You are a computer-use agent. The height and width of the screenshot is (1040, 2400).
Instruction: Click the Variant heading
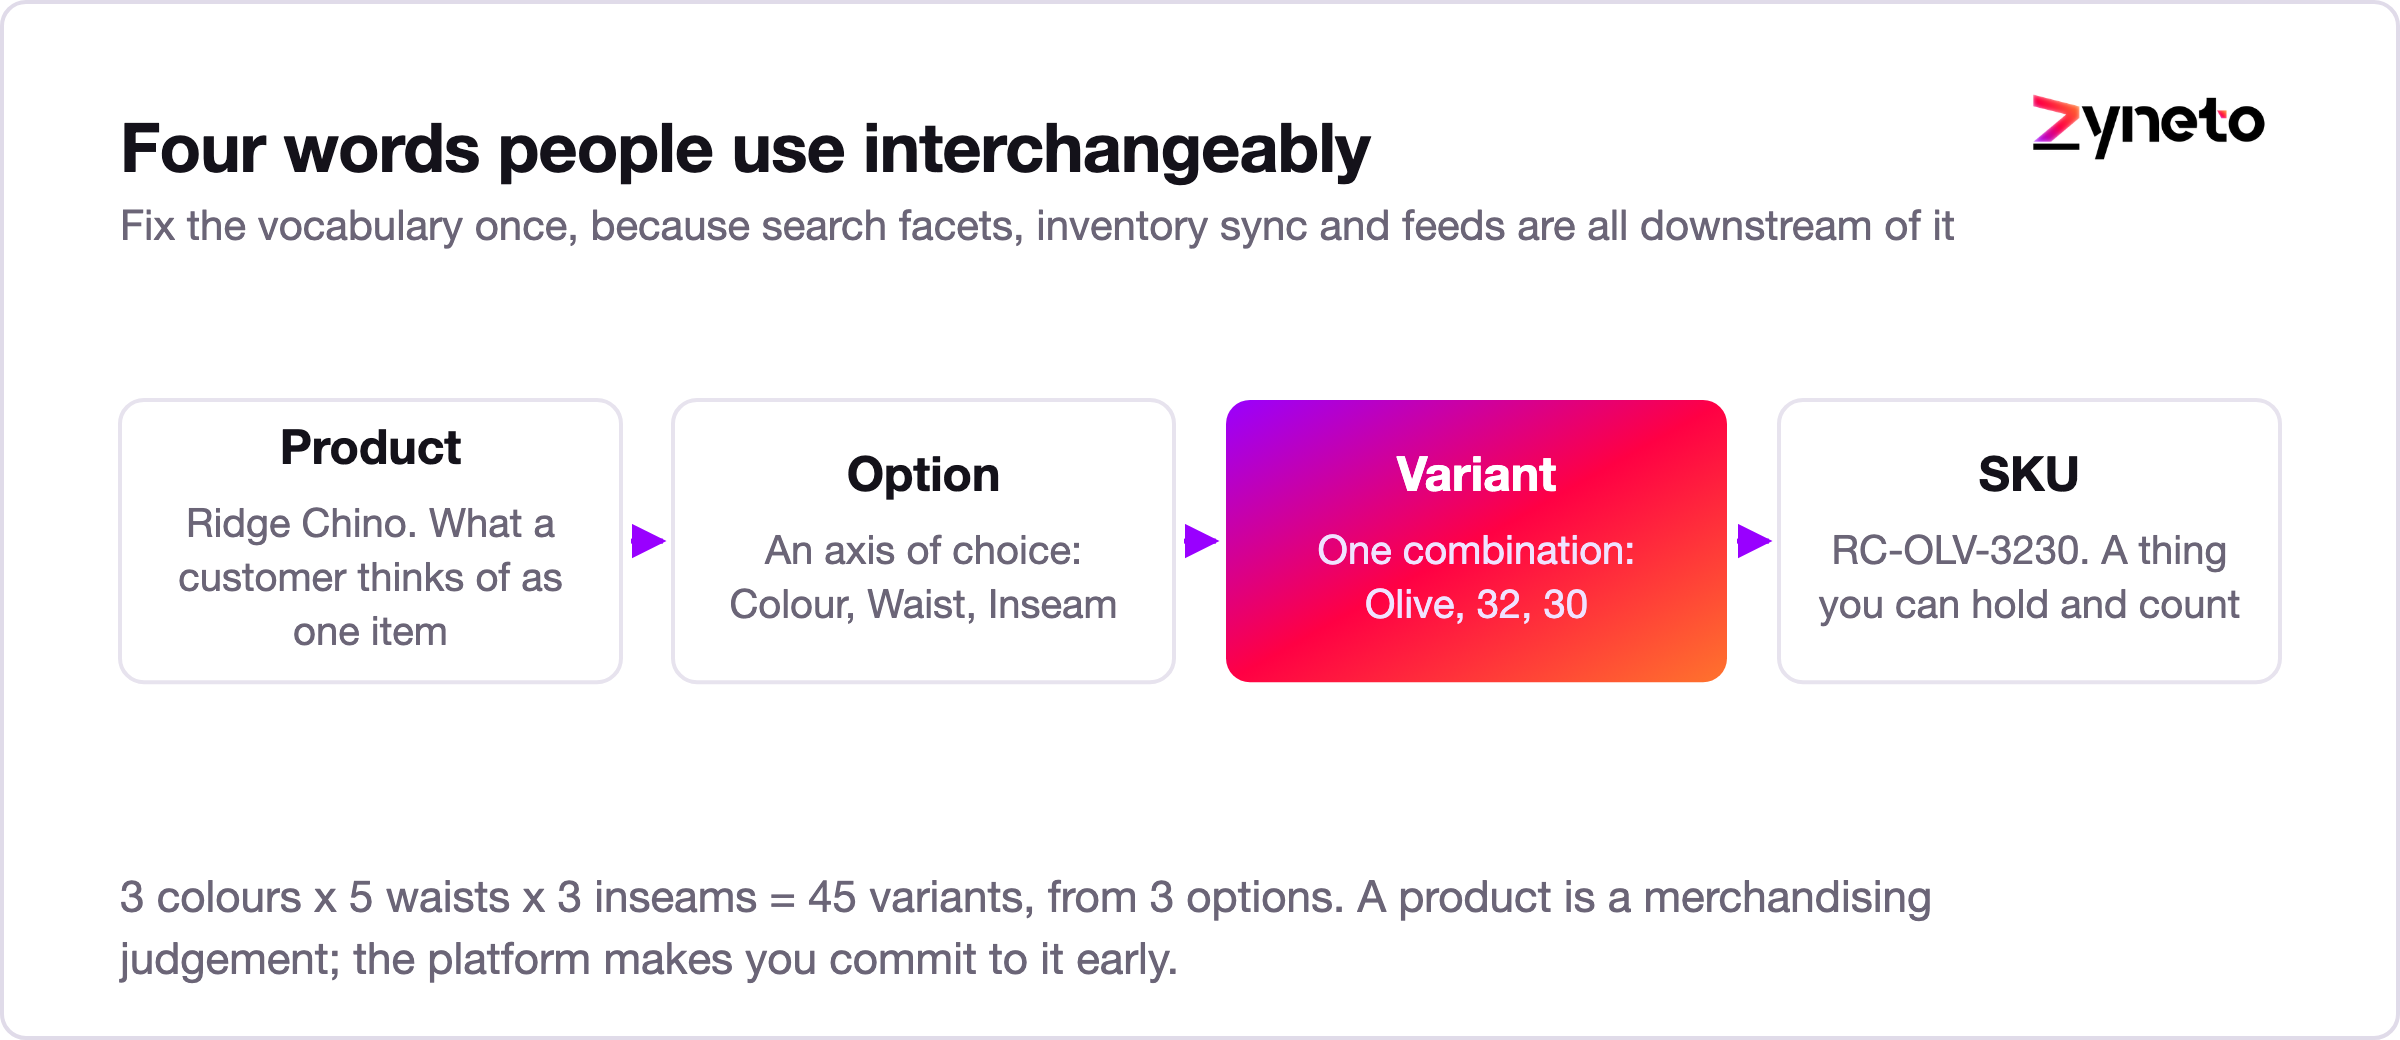[x=1476, y=474]
